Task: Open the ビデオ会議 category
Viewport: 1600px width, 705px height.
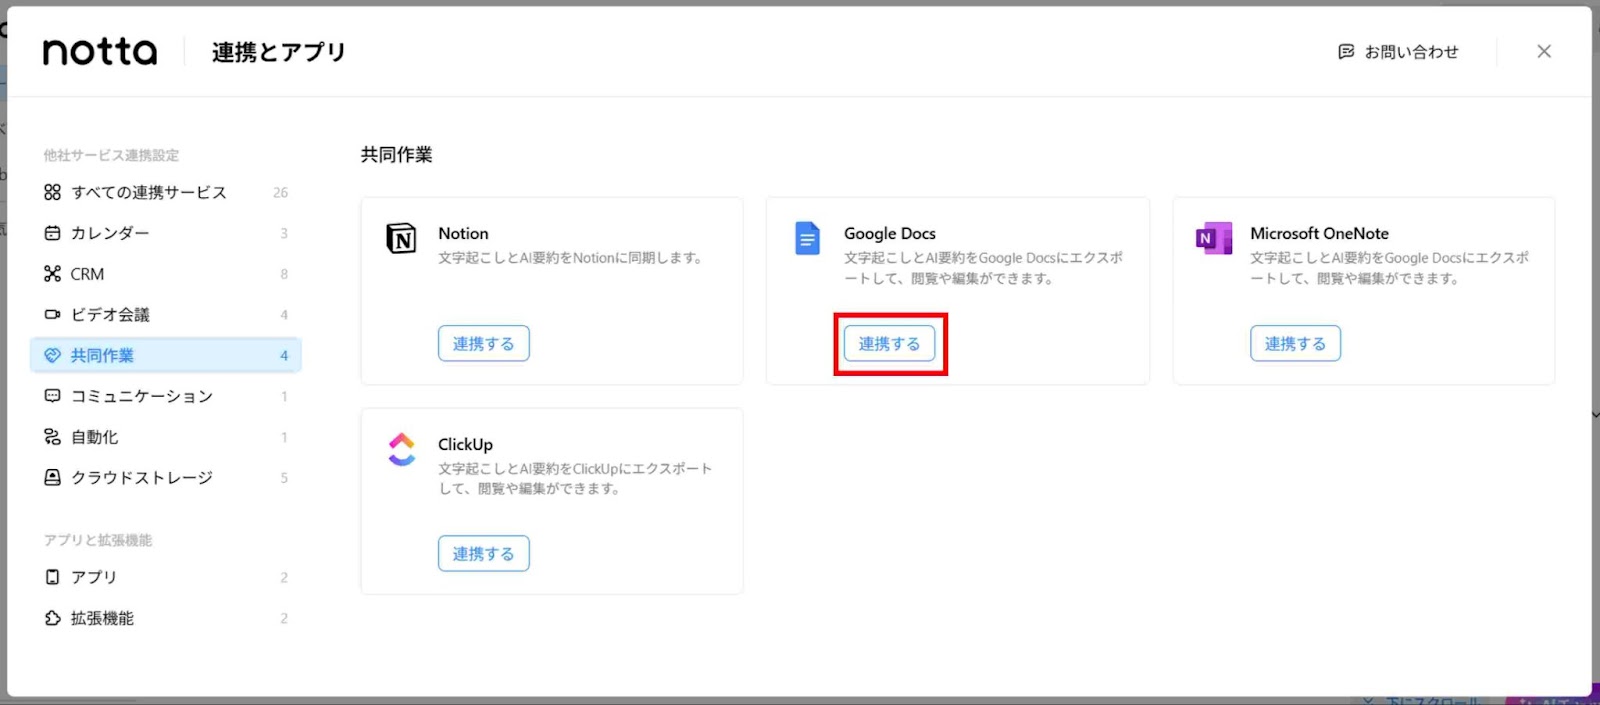Action: [166, 315]
